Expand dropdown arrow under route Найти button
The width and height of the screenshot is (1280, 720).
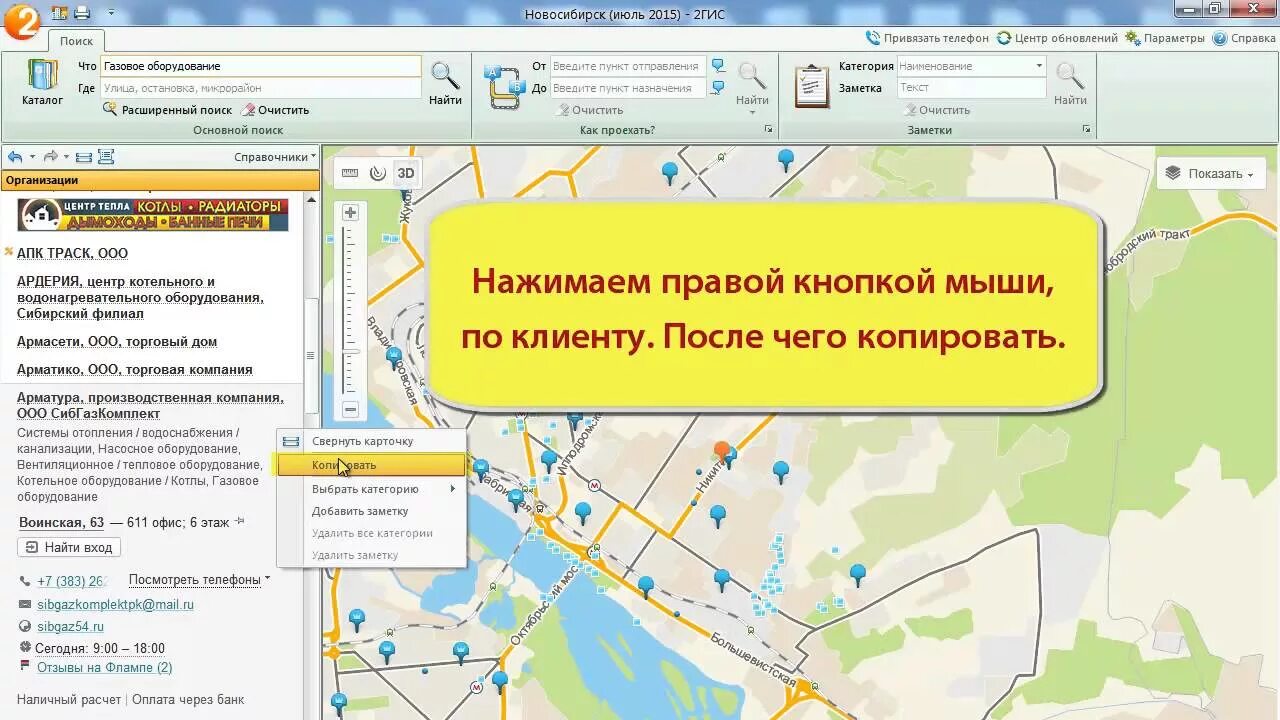(752, 112)
